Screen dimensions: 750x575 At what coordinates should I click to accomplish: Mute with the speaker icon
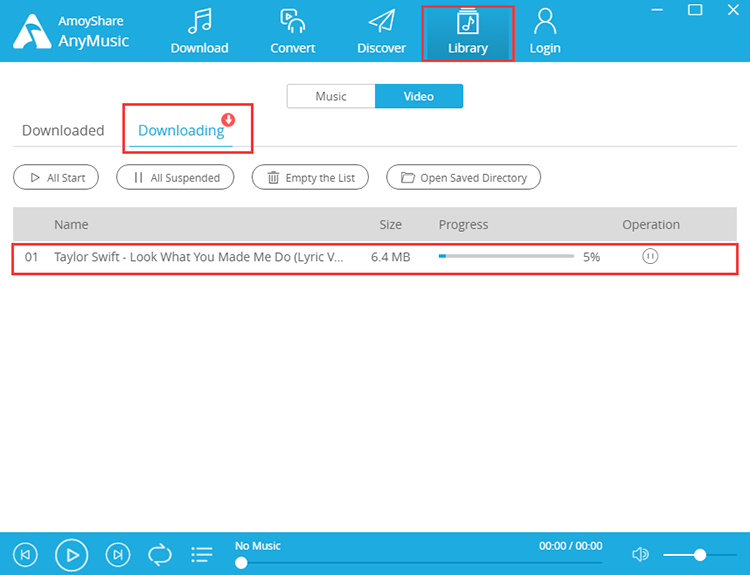click(640, 554)
